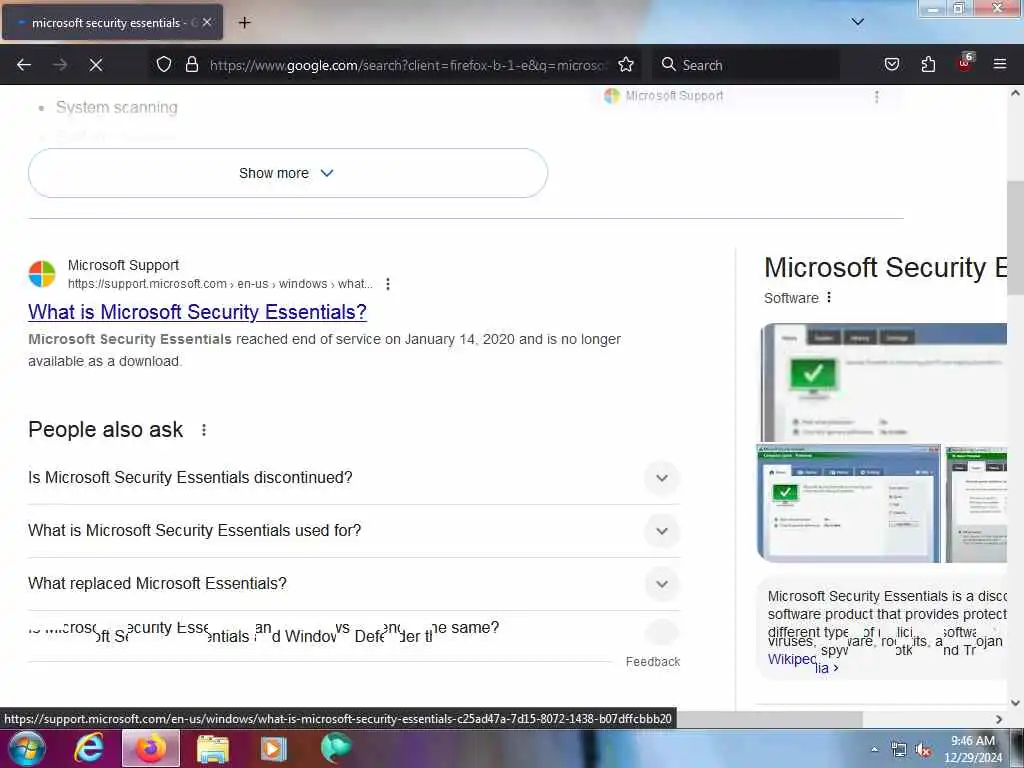Open Firefox application menu

(x=999, y=64)
